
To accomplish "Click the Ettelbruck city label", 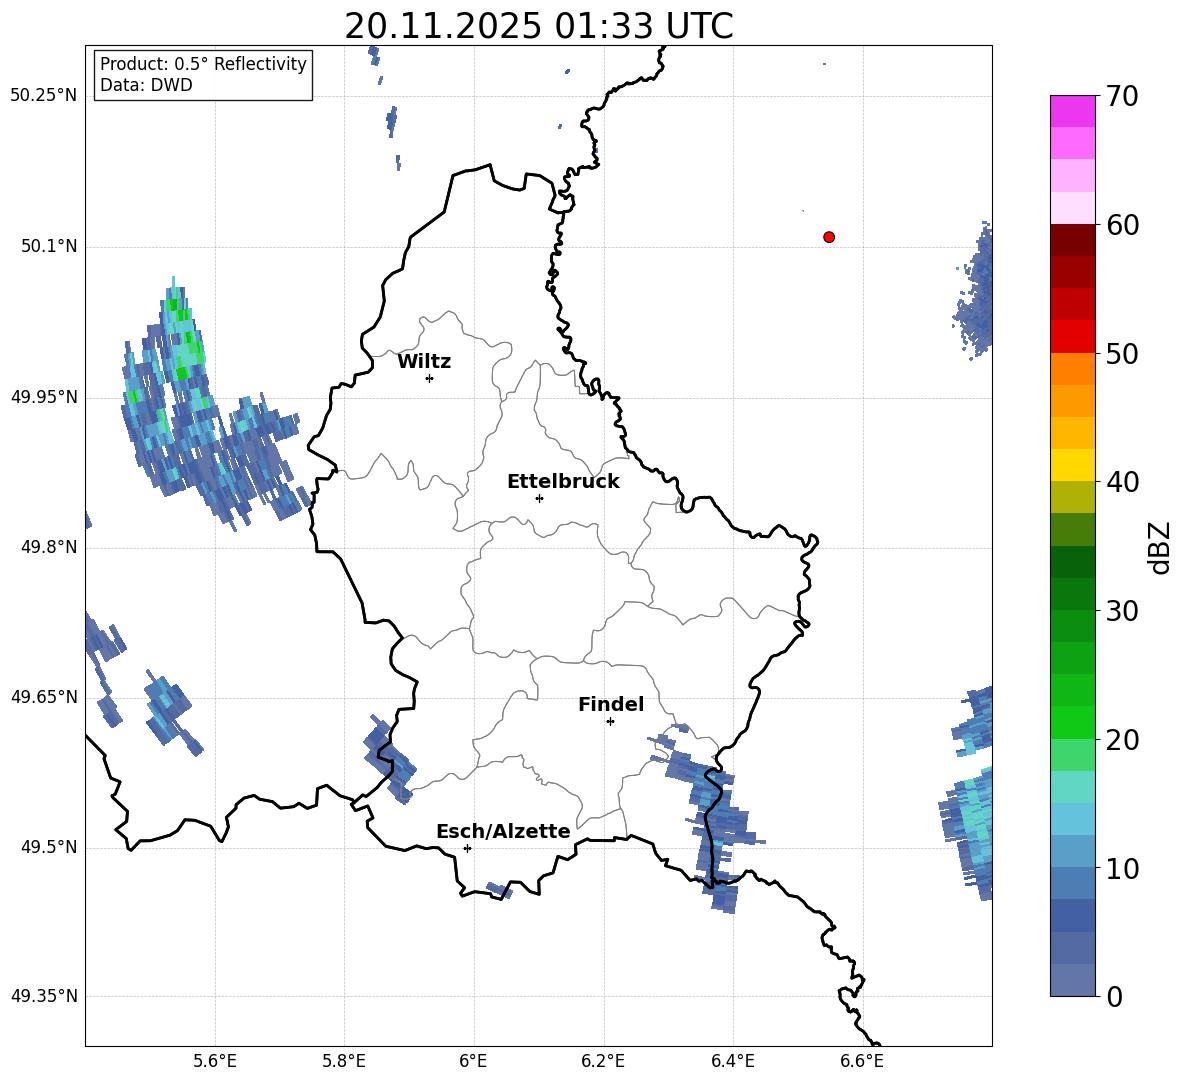I will coord(563,482).
